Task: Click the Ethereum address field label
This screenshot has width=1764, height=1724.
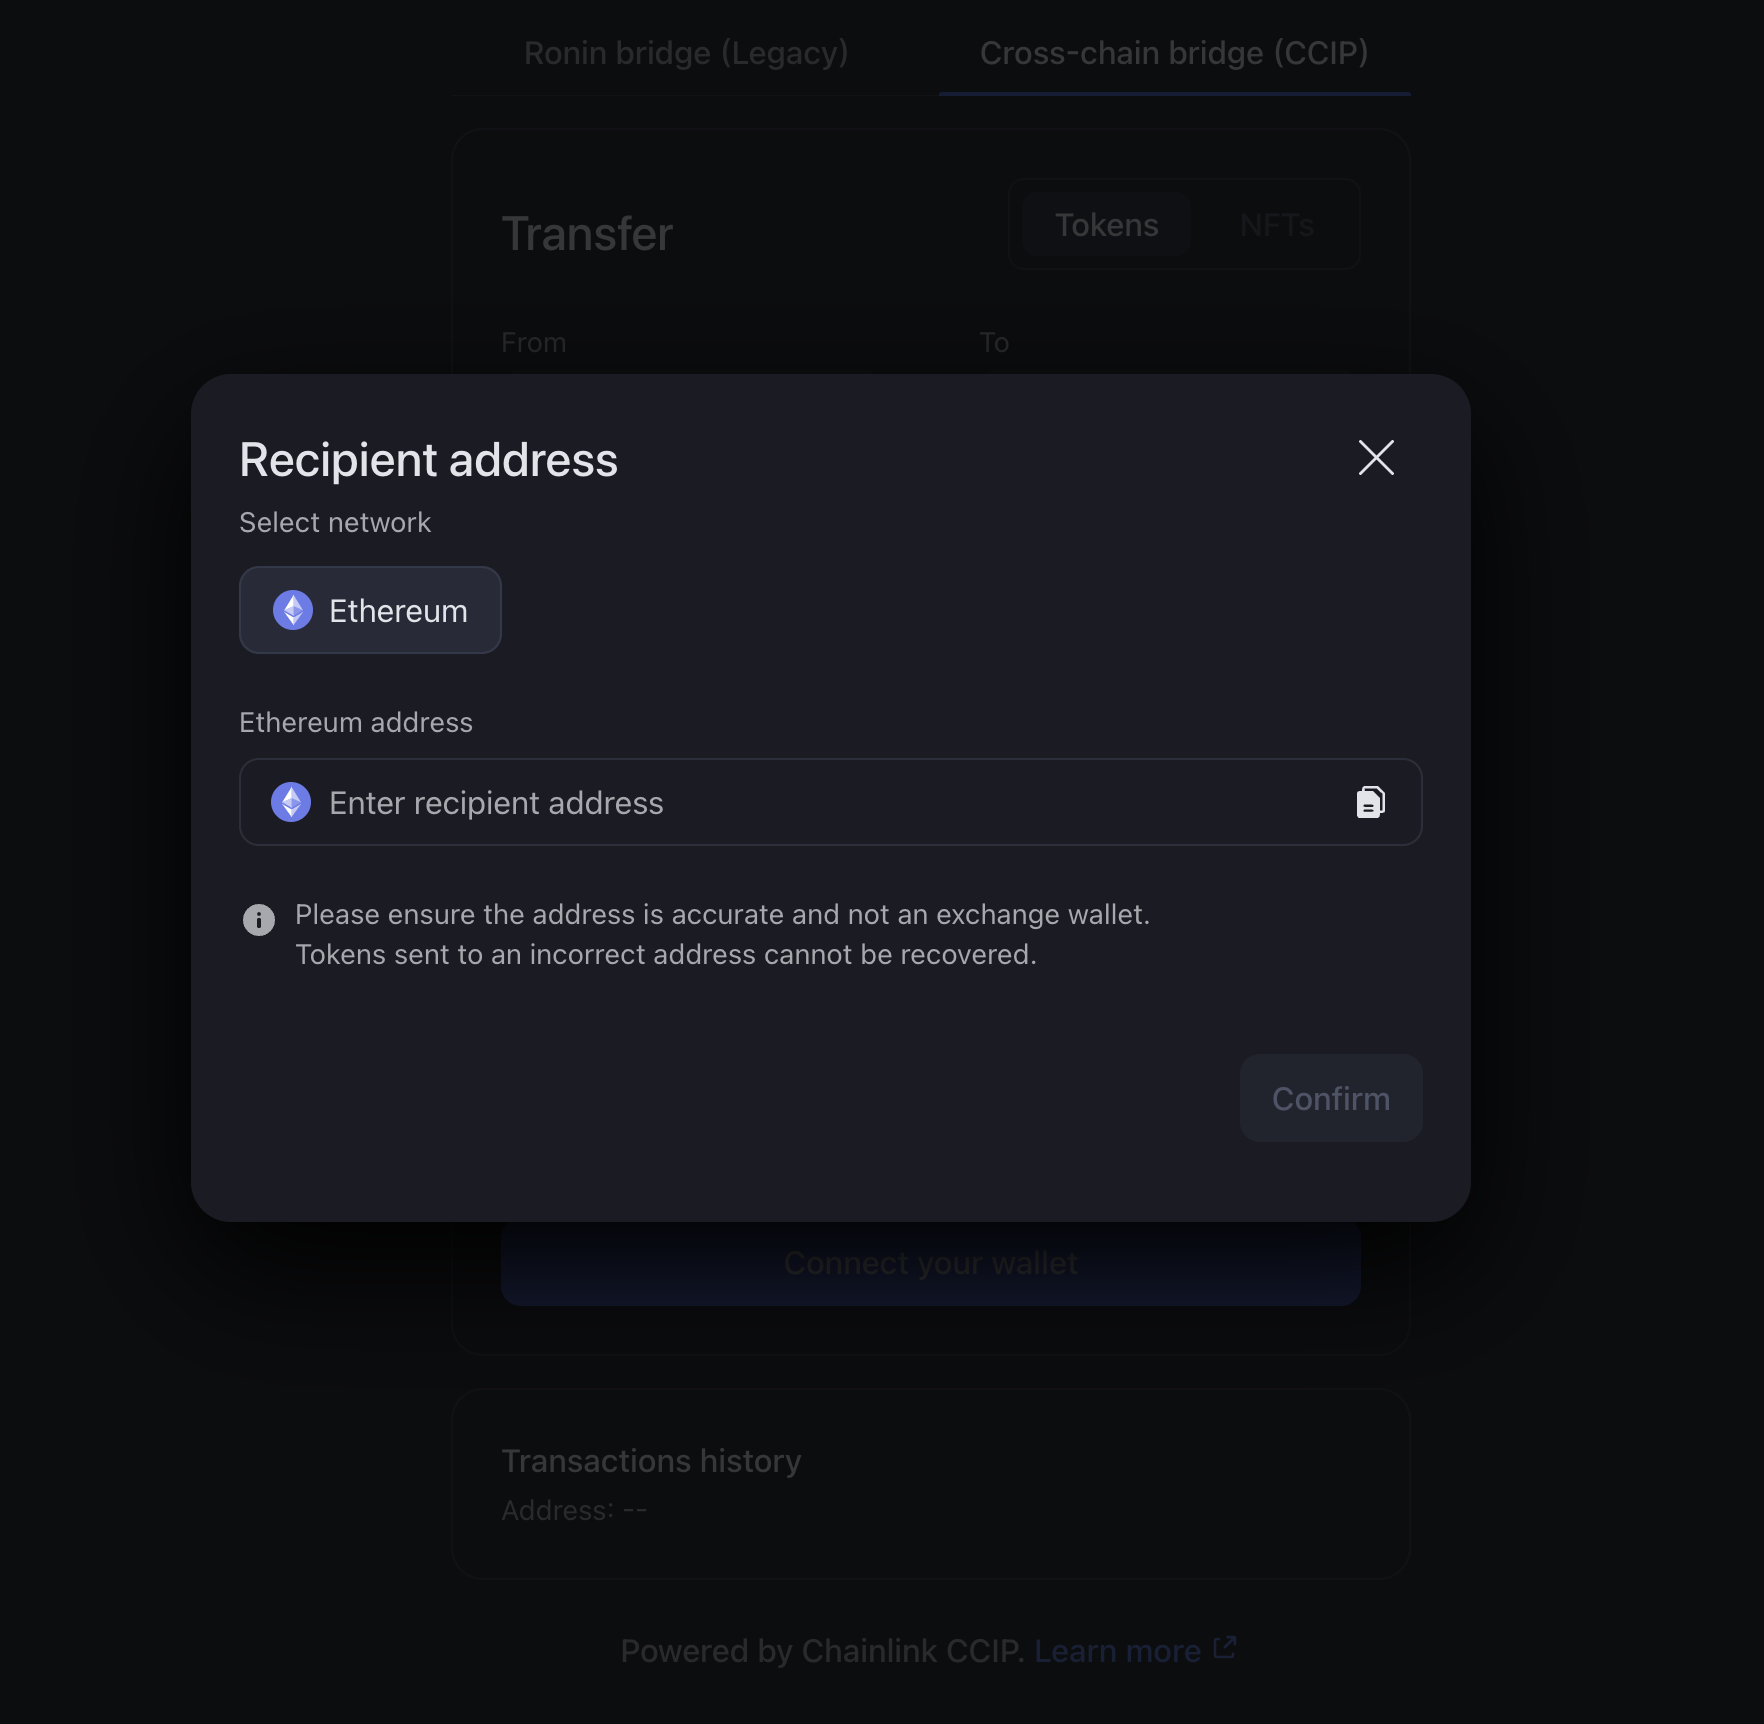Action: pyautogui.click(x=356, y=722)
